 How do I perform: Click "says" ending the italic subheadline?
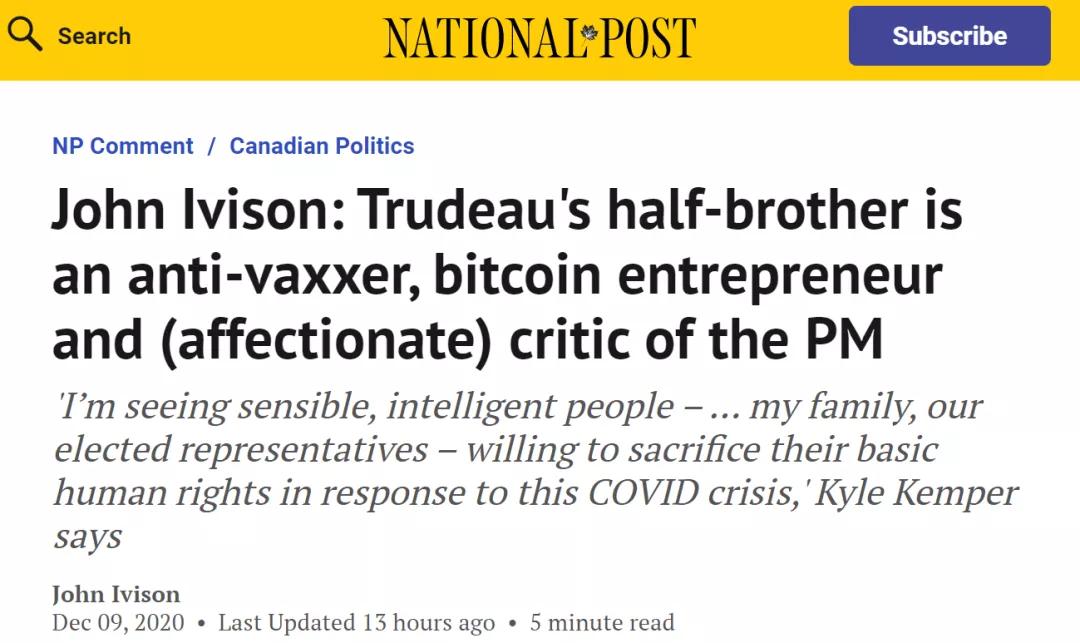(x=88, y=536)
